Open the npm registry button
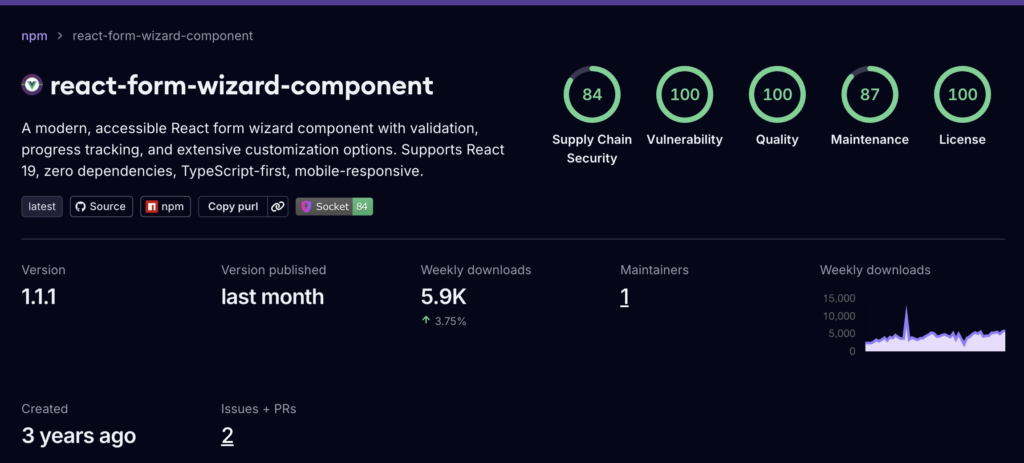The height and width of the screenshot is (463, 1024). click(x=165, y=206)
